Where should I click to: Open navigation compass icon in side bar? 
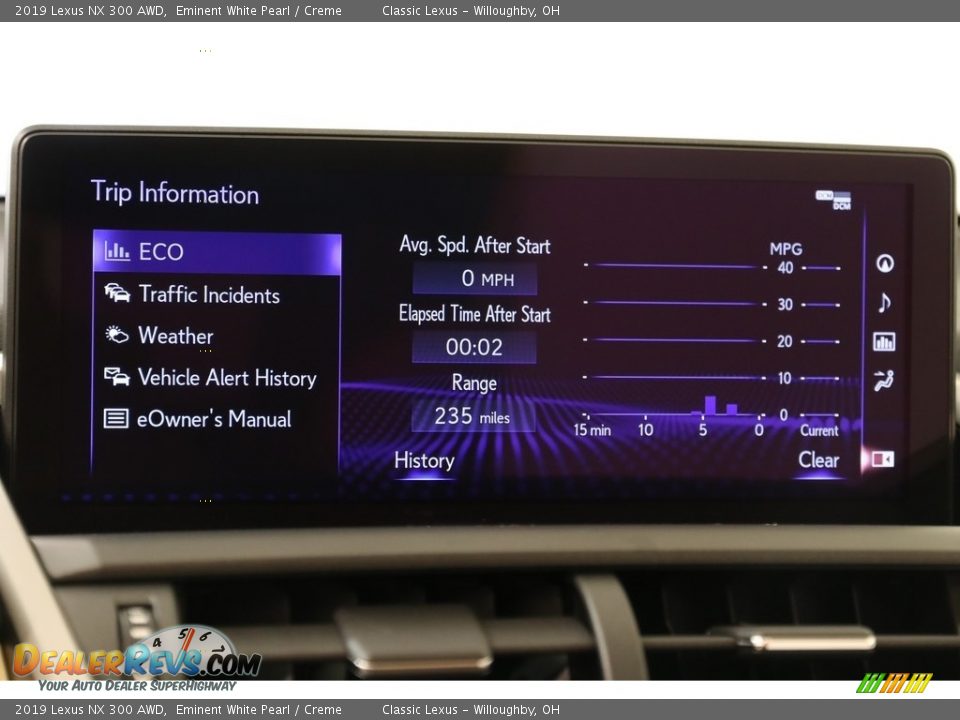coord(885,263)
